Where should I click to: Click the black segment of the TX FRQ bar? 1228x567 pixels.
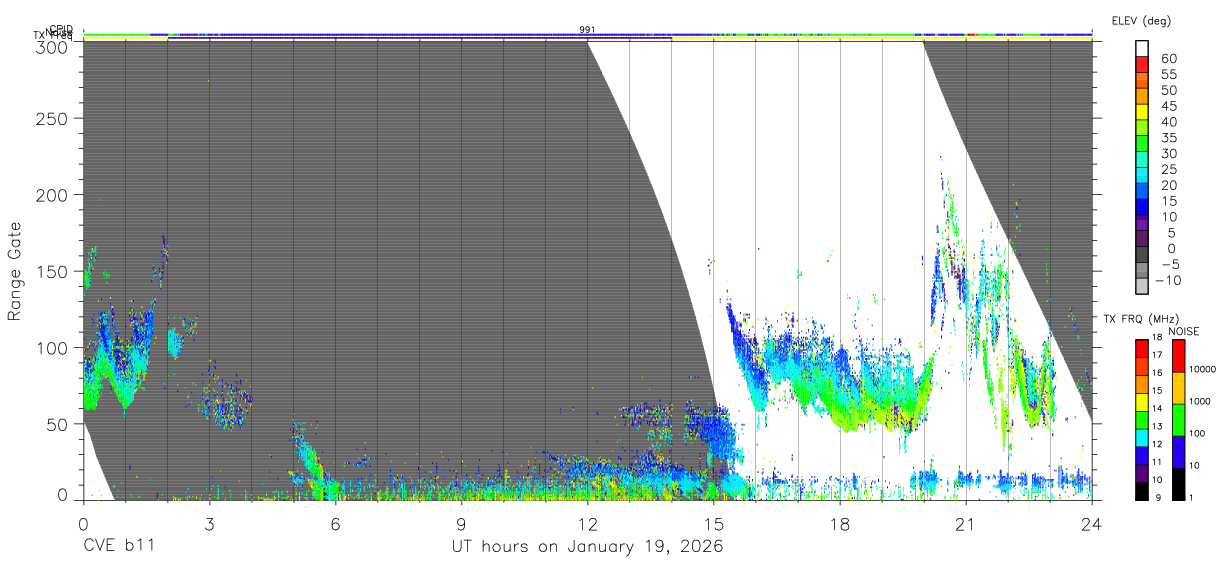click(x=1142, y=490)
